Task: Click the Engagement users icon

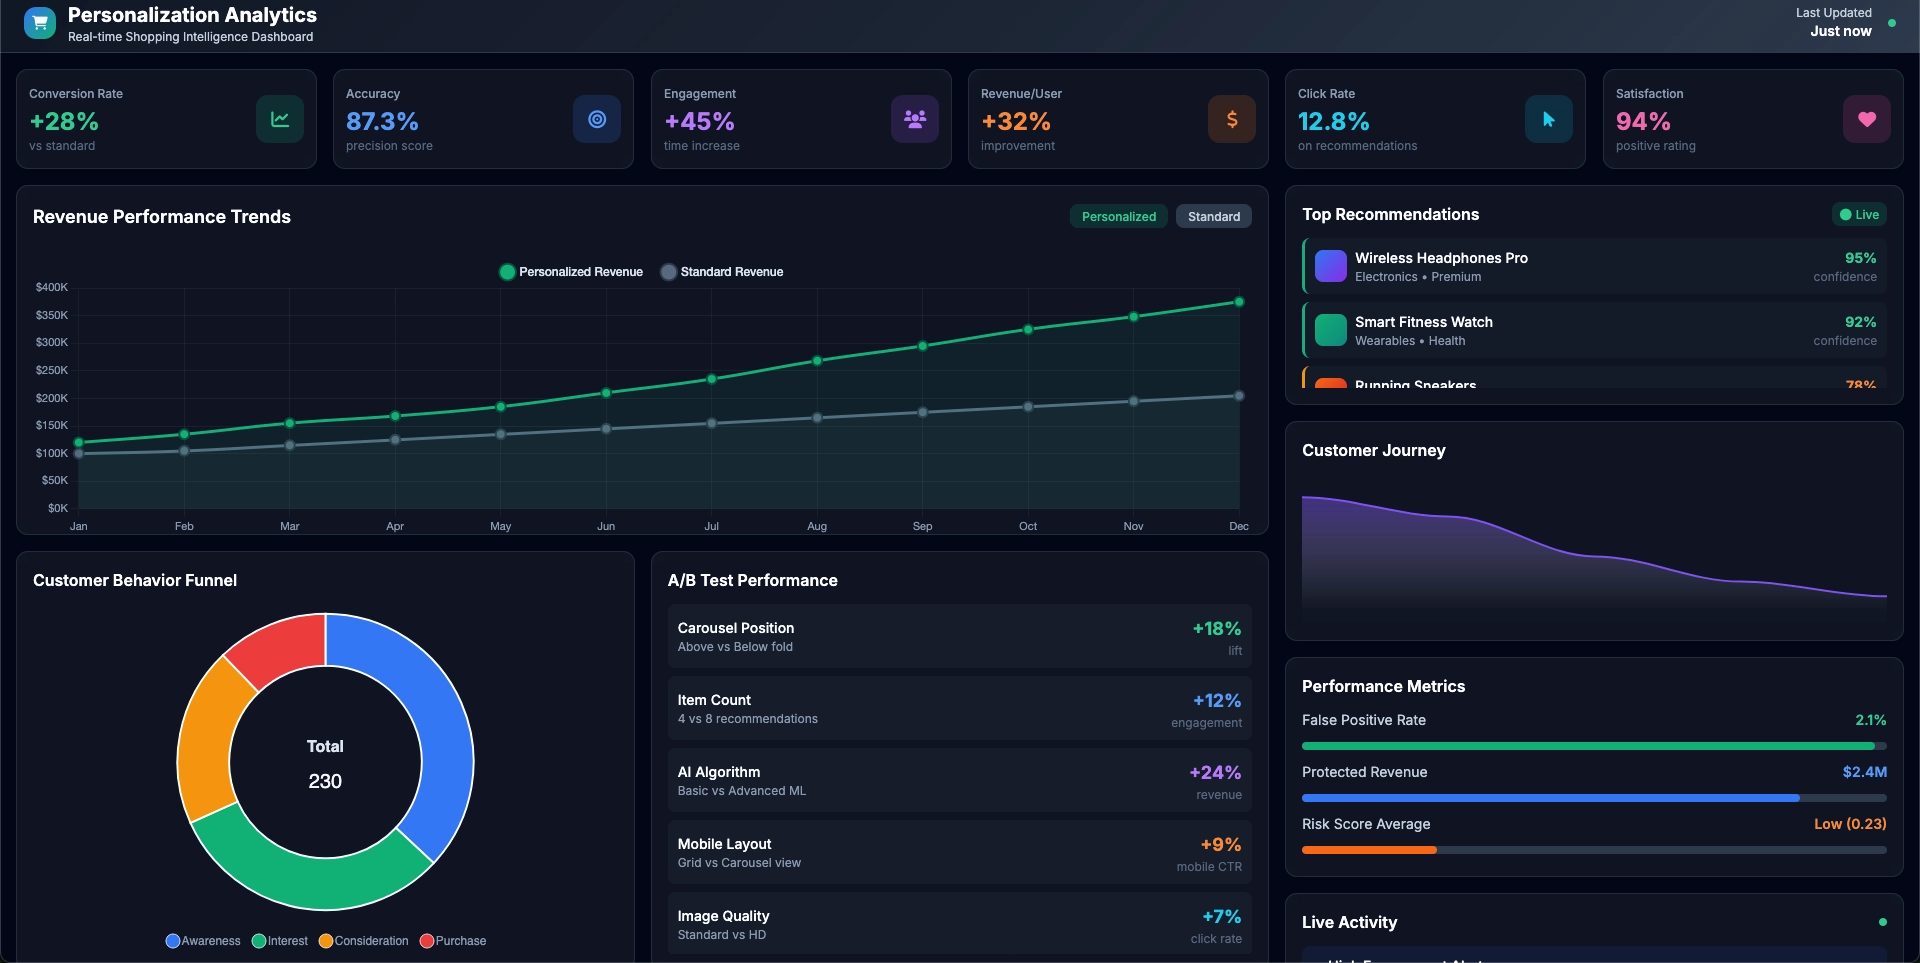Action: click(914, 118)
